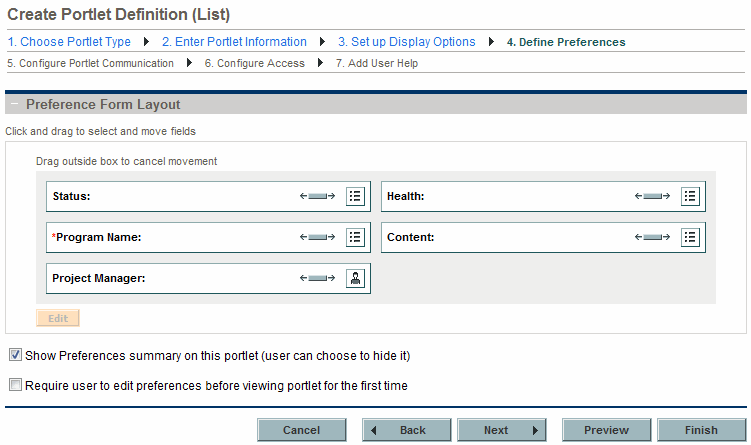This screenshot has height=445, width=751.
Task: Click the list icon in the Content field
Action: click(690, 237)
